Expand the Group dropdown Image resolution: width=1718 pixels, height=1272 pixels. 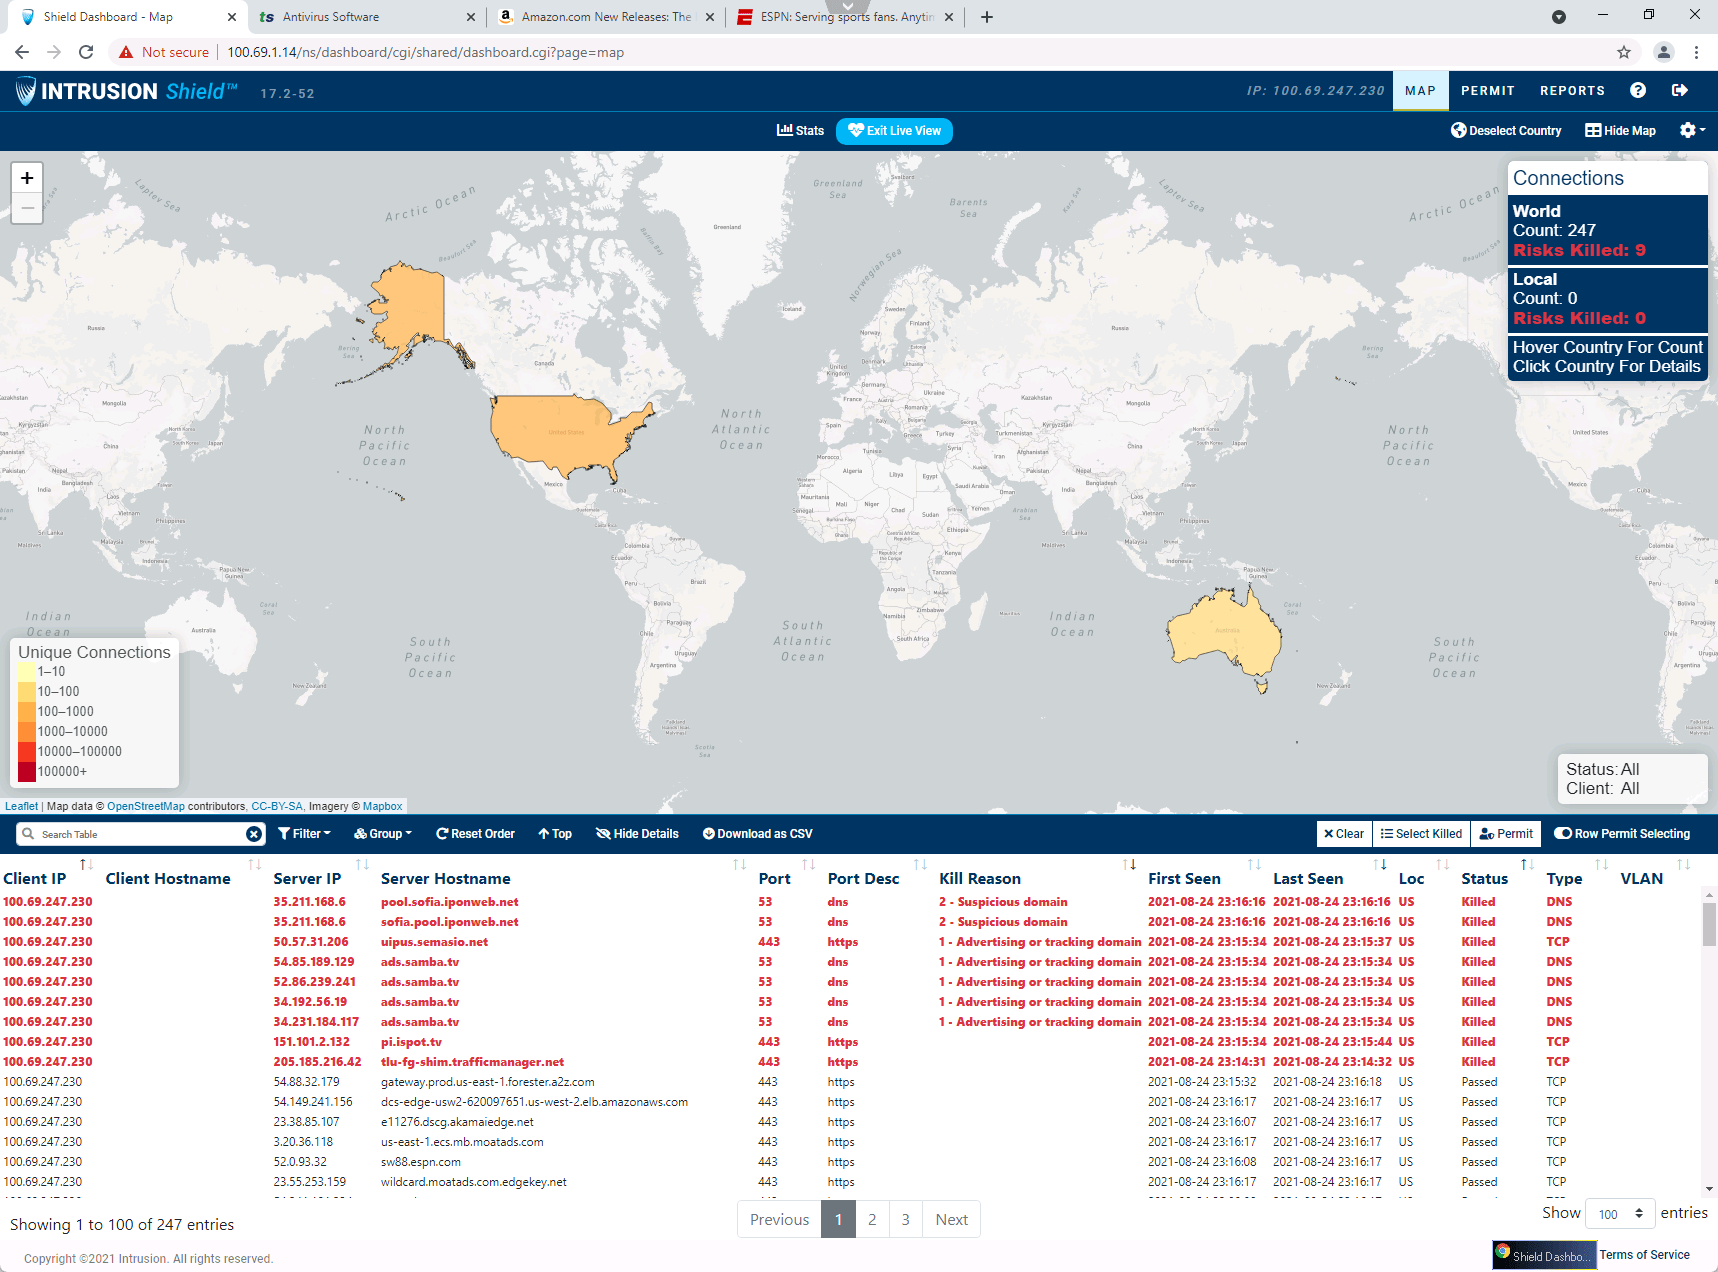383,834
